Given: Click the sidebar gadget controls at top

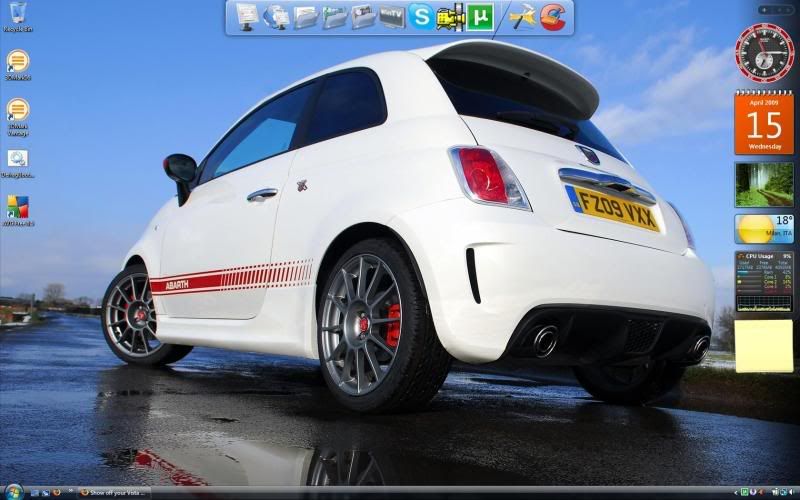Looking at the screenshot, I should tap(776, 10).
